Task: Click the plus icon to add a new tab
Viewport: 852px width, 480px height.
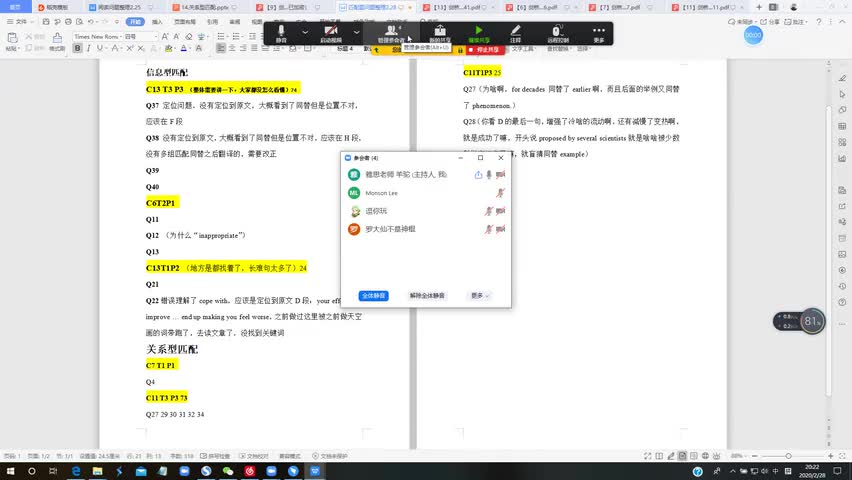Action: 759,7
